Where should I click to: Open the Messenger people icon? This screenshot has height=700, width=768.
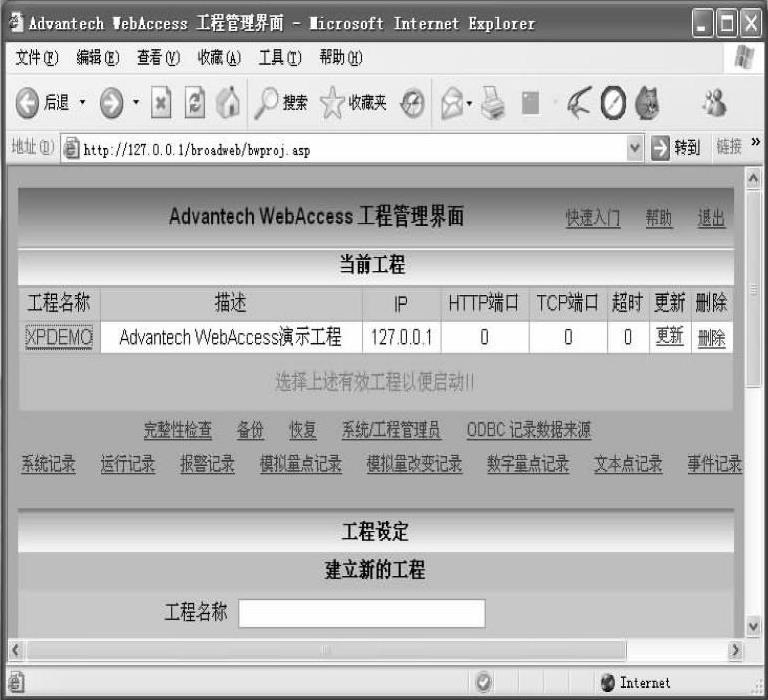point(715,102)
